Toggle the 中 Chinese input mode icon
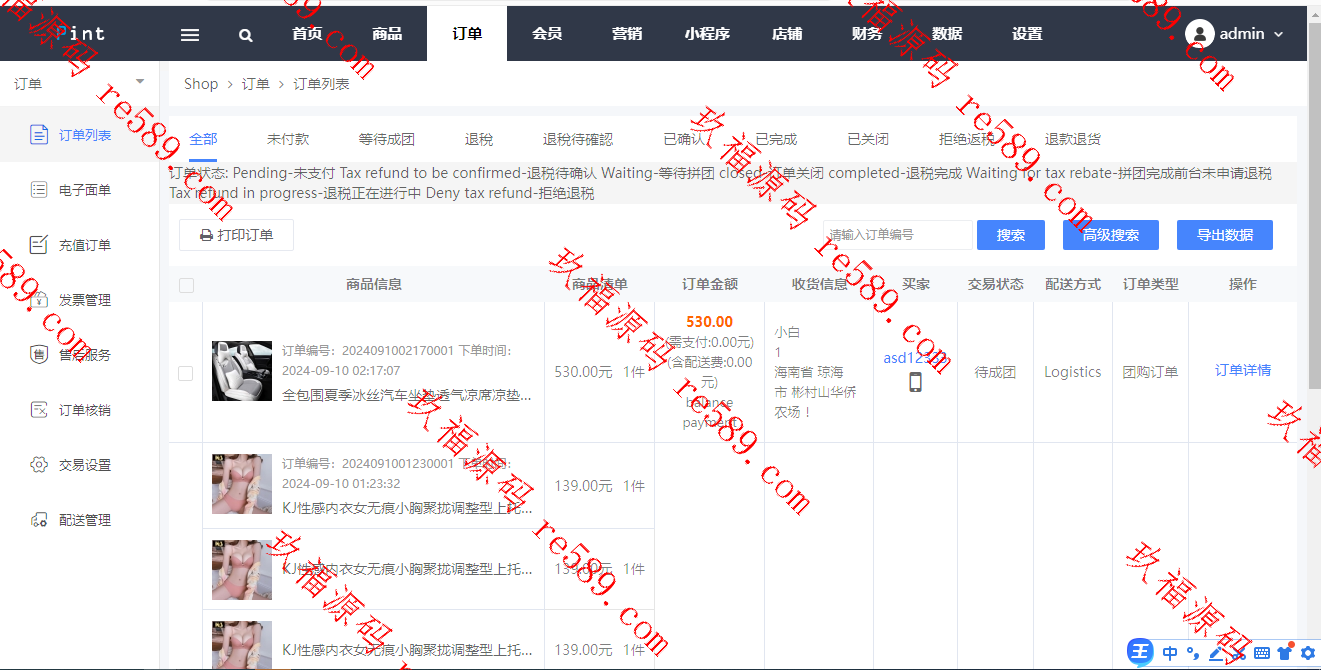The width and height of the screenshot is (1321, 670). point(1170,654)
